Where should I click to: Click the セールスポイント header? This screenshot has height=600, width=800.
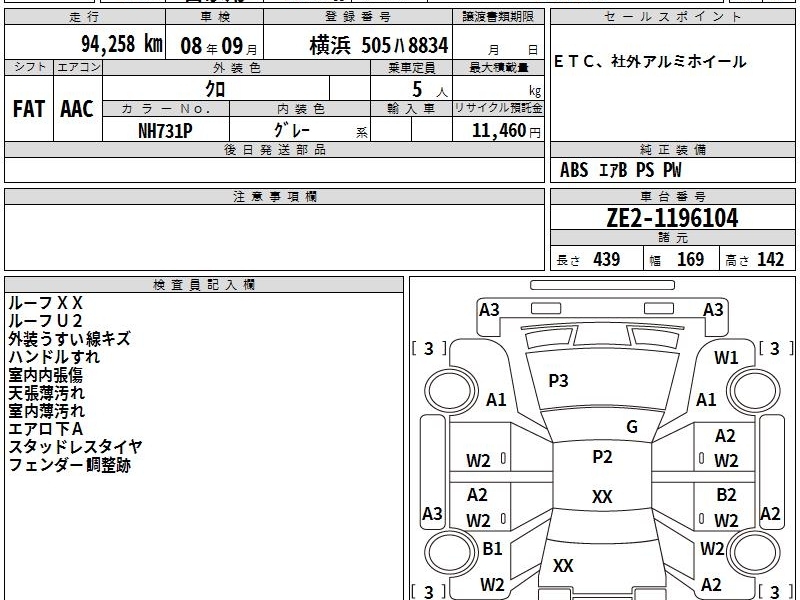(672, 17)
